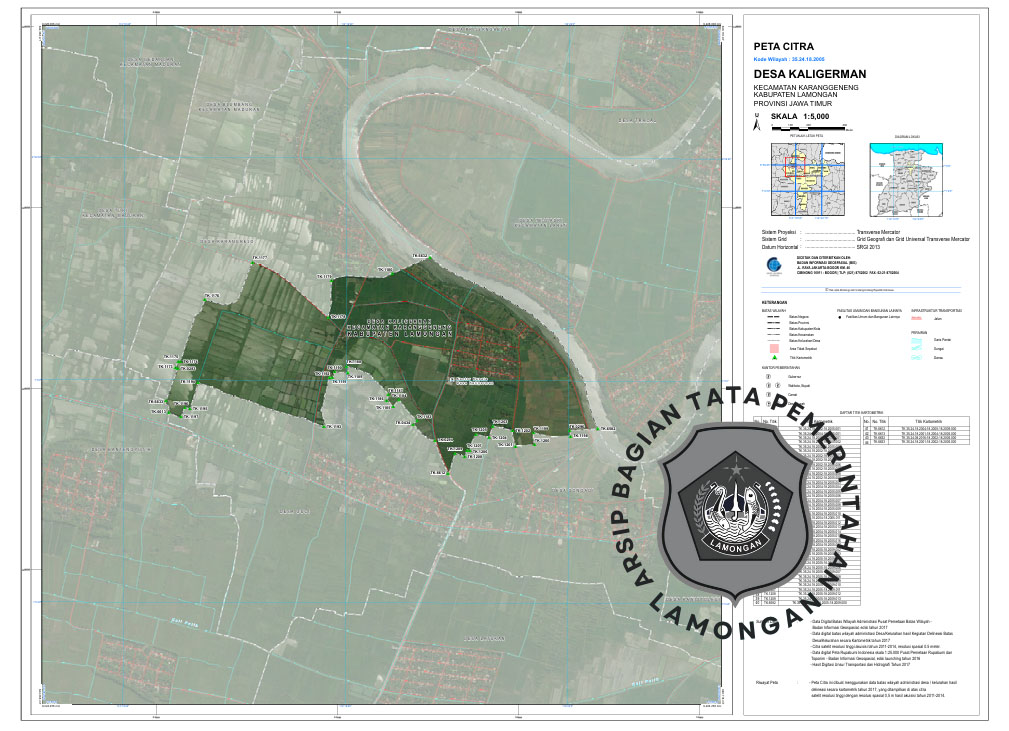Screen dimensions: 1009x731
Task: Click the north arrow compass symbol
Action: [x=758, y=118]
